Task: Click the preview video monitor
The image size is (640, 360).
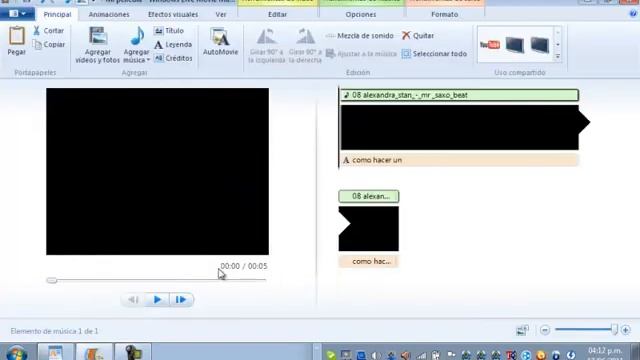Action: coord(158,171)
